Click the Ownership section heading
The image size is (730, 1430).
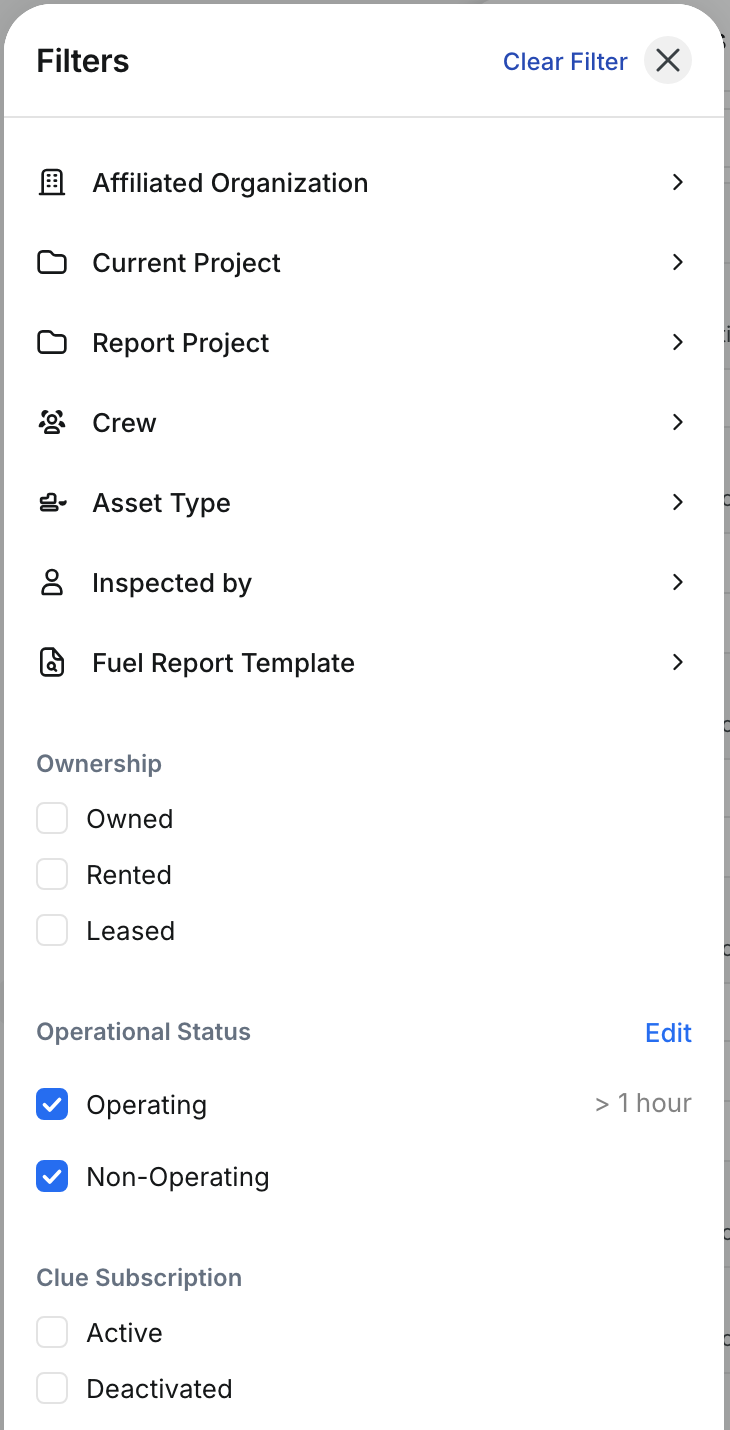(99, 764)
